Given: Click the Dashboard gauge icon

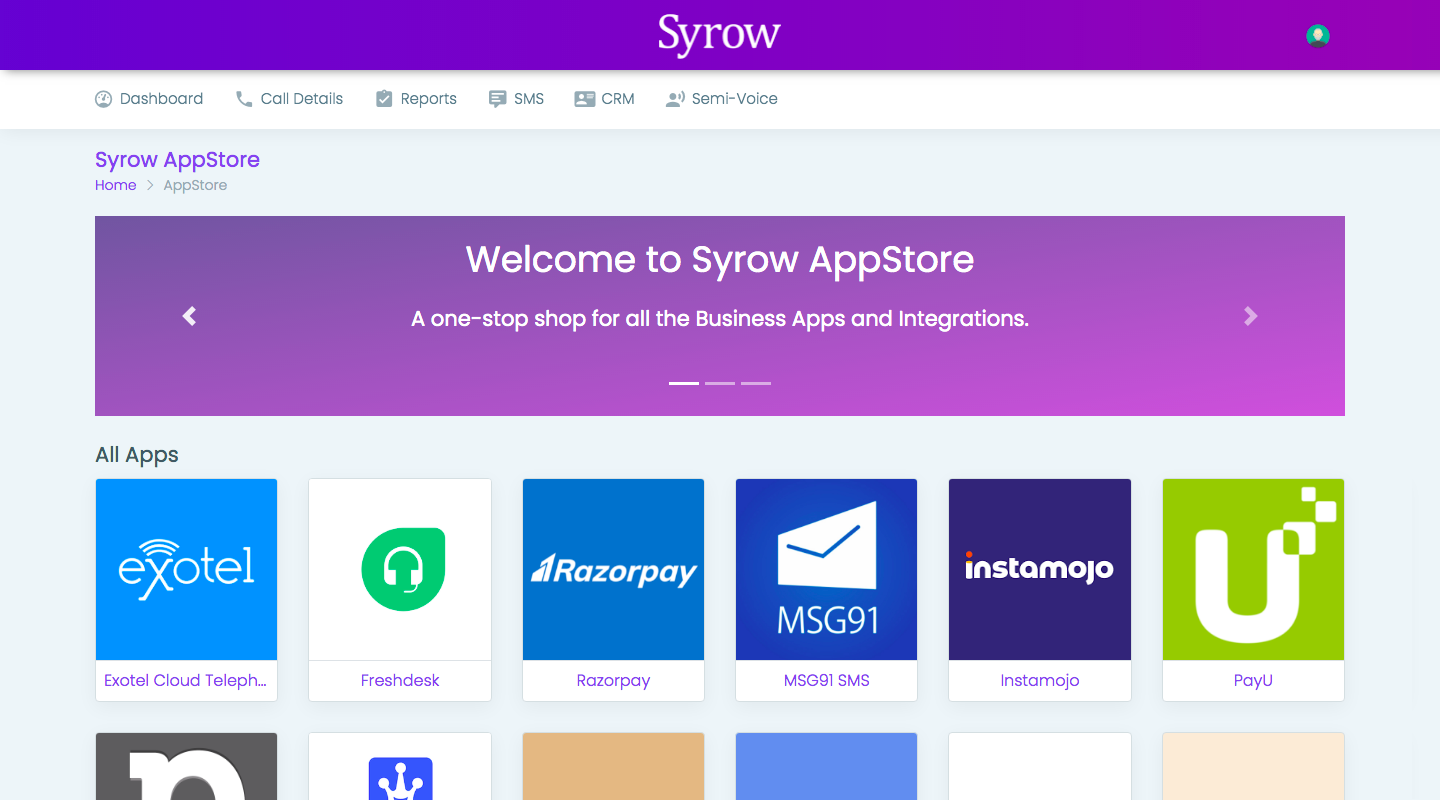Looking at the screenshot, I should [x=103, y=99].
